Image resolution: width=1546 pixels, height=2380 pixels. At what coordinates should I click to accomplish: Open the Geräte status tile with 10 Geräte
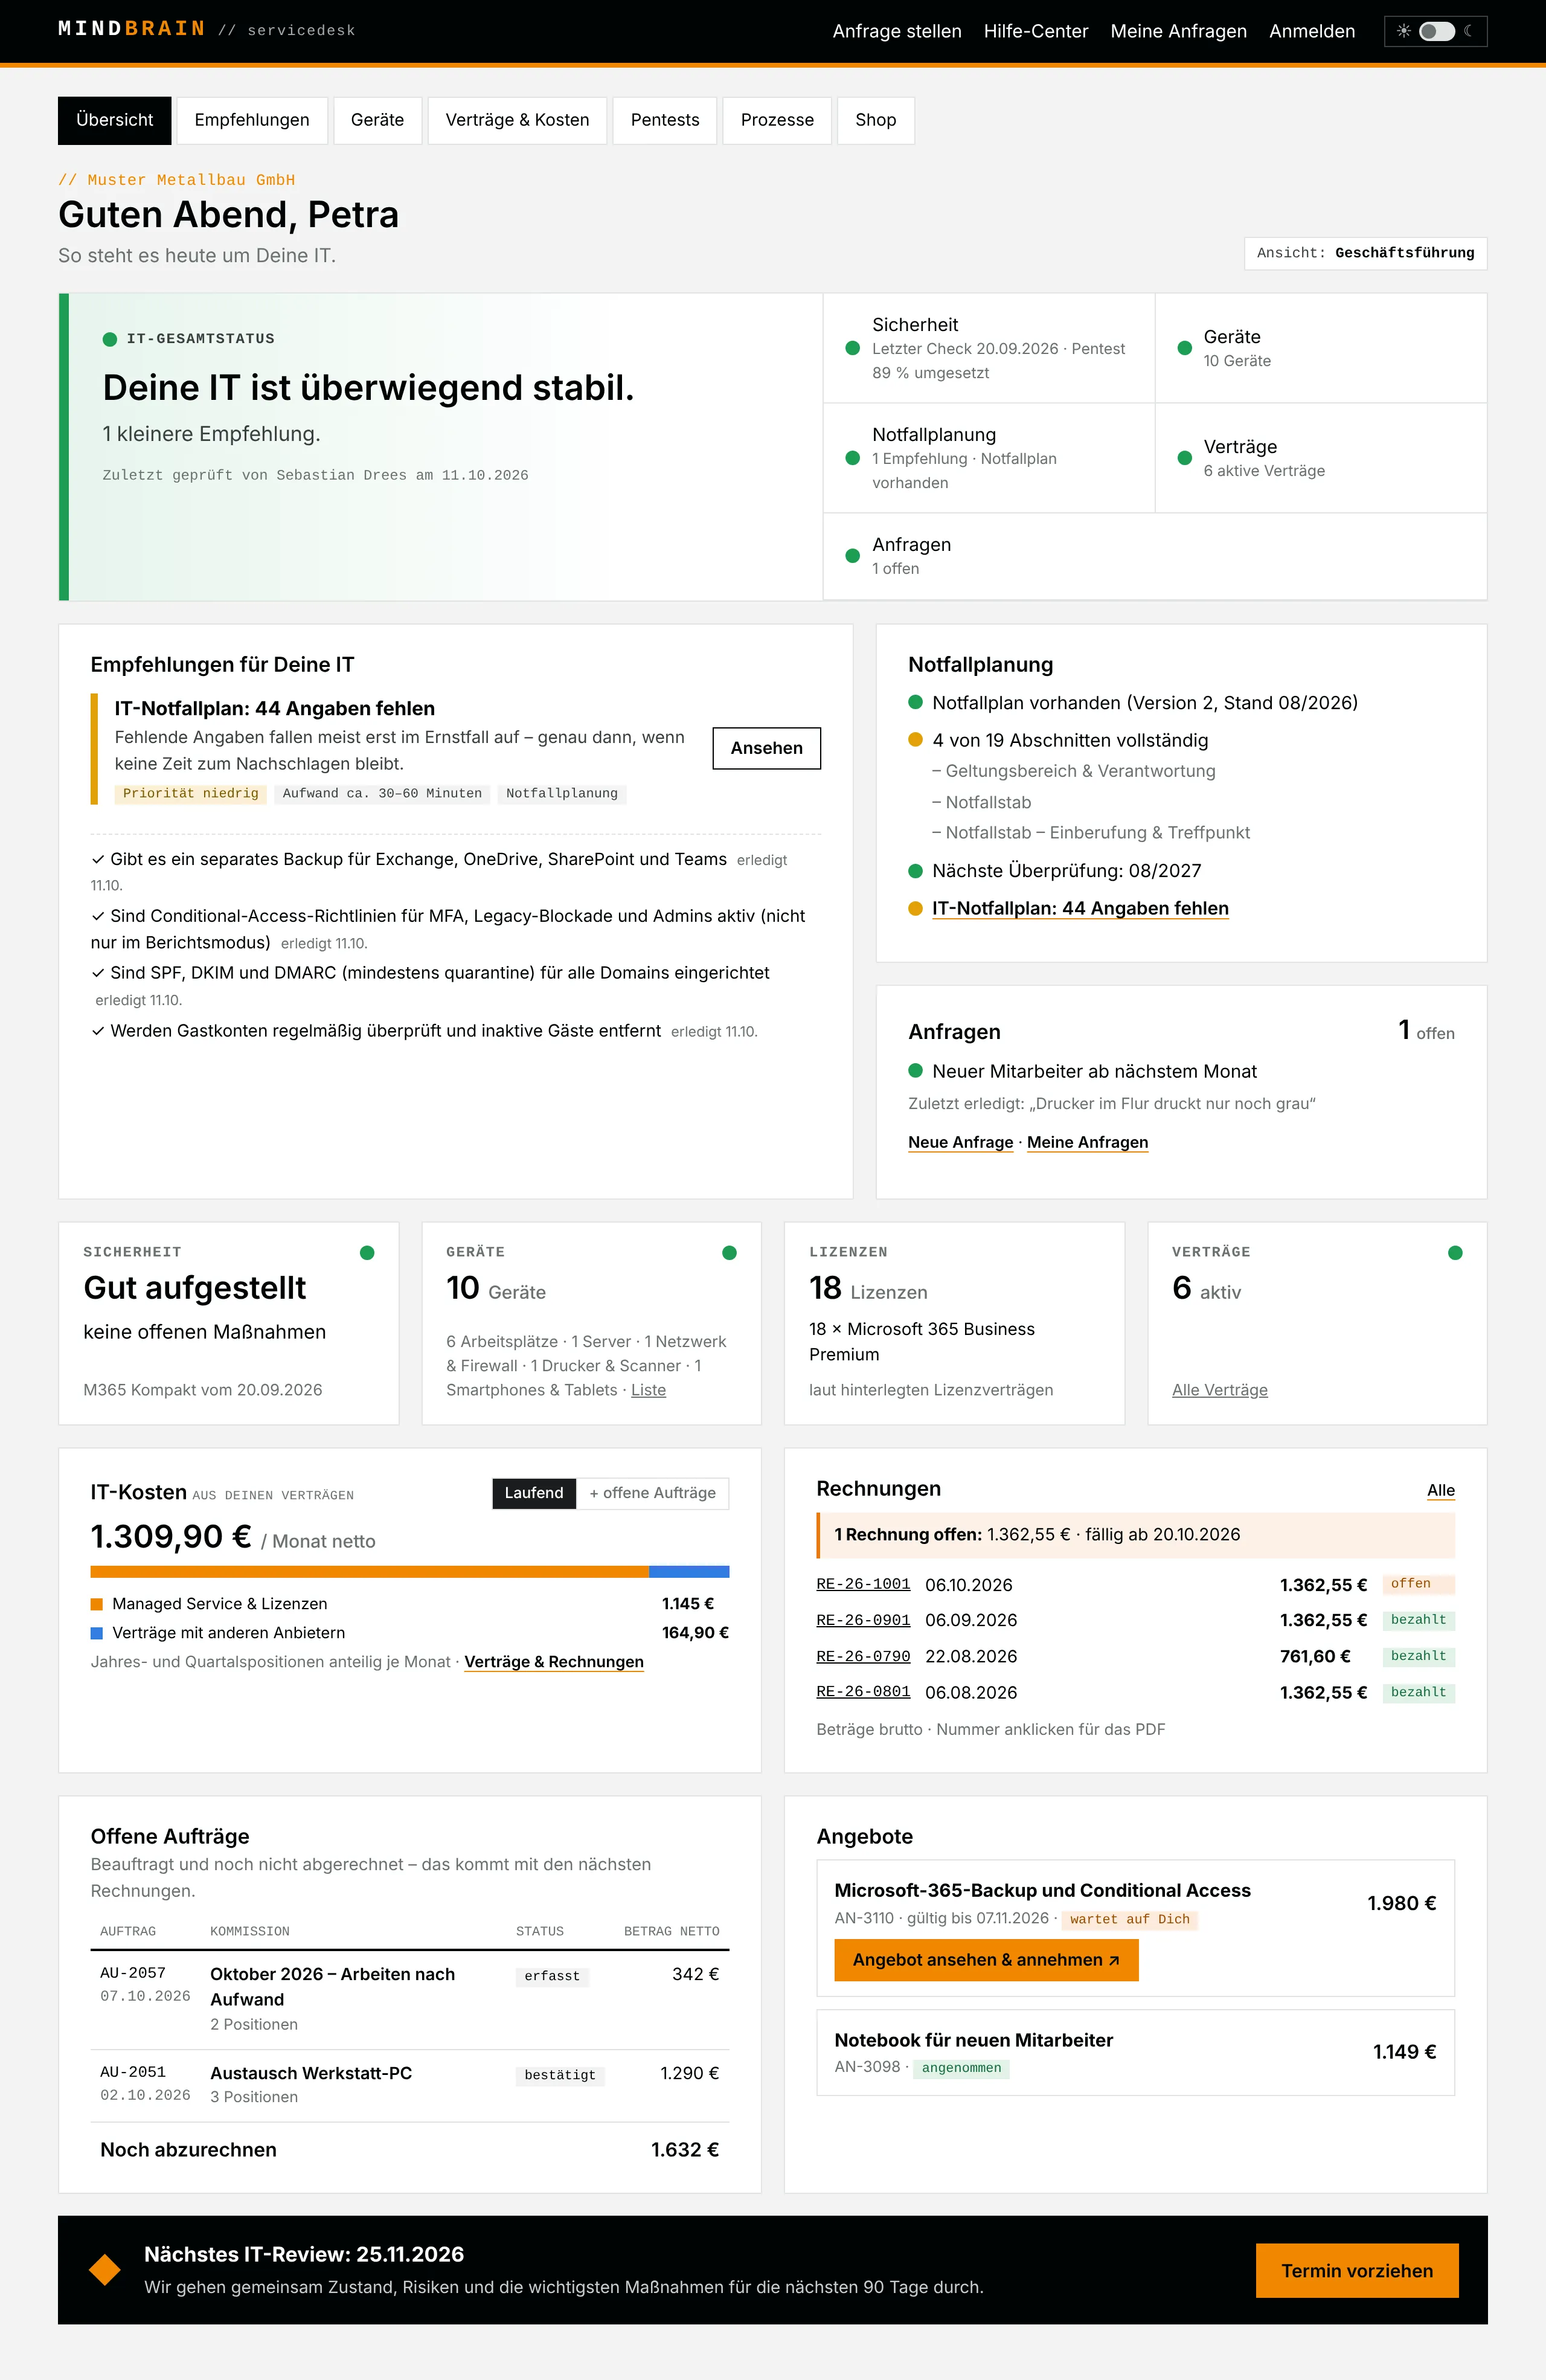1320,348
